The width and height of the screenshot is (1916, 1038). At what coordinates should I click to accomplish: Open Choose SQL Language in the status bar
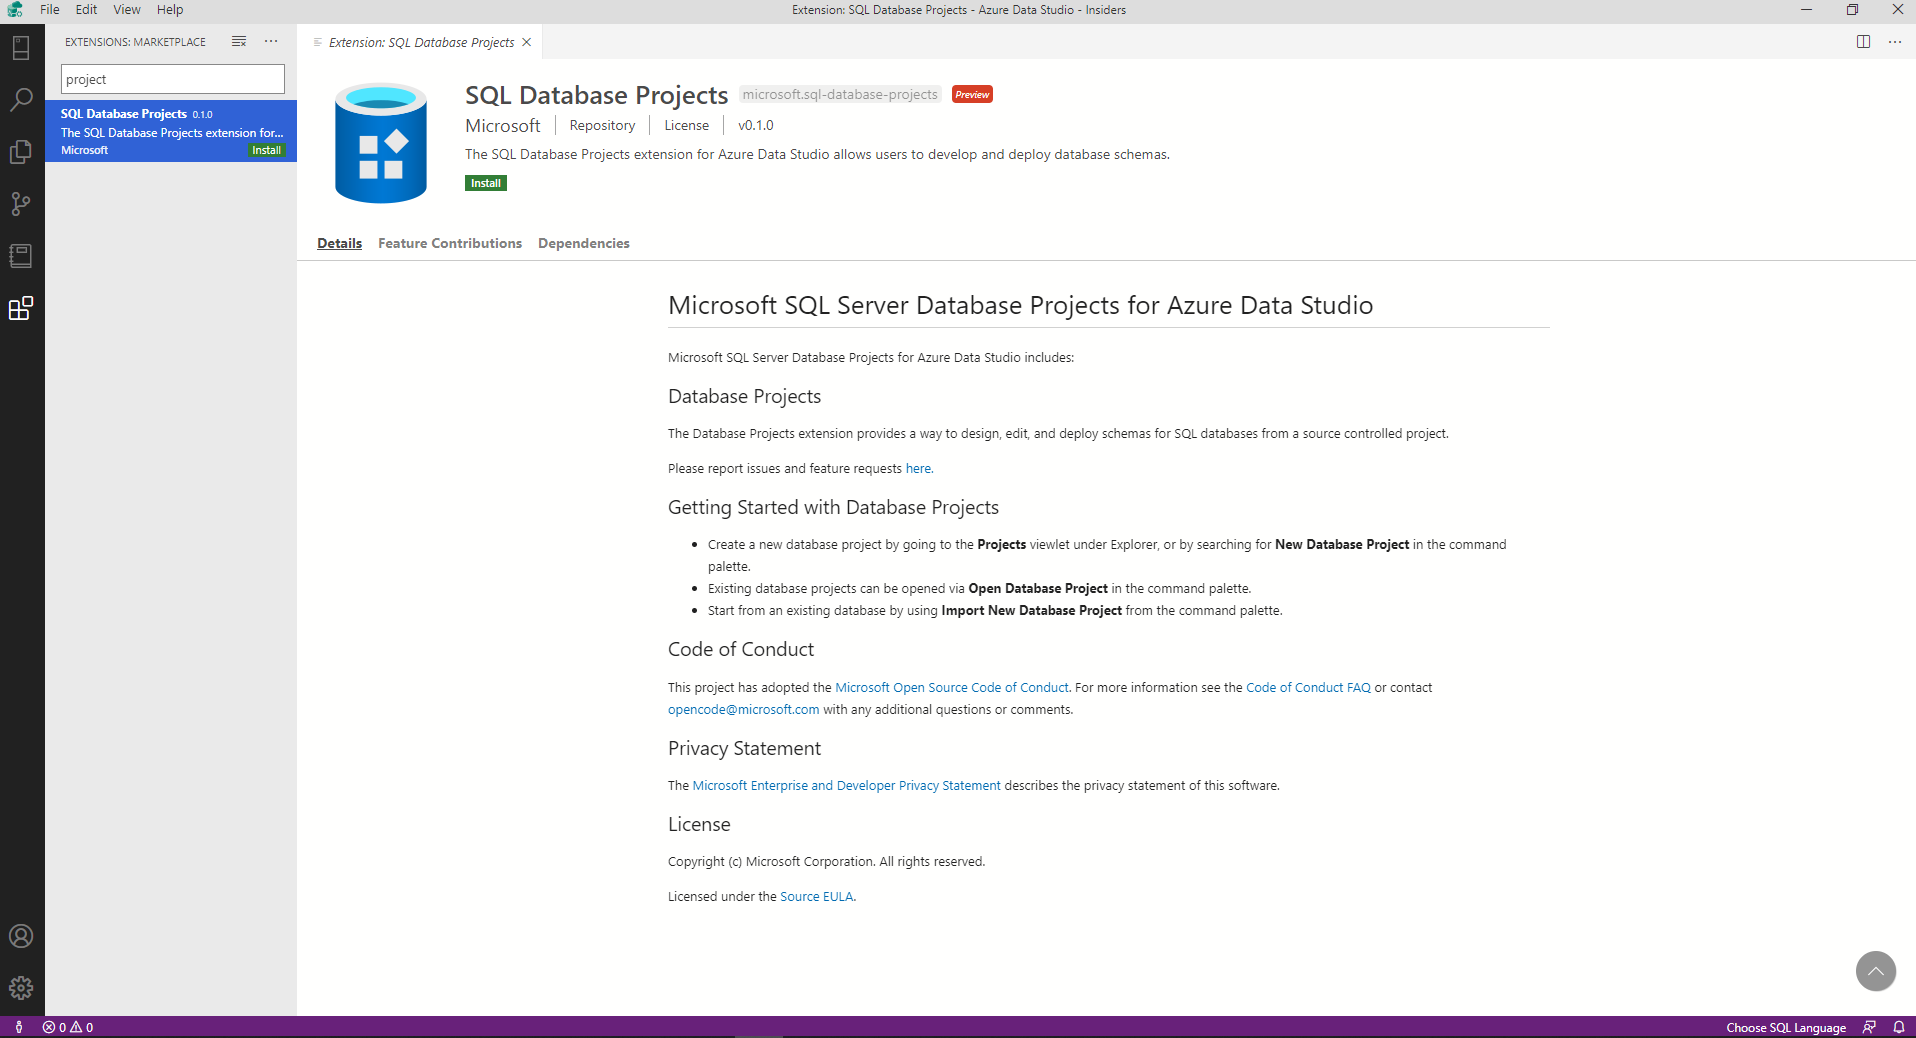tap(1787, 1027)
